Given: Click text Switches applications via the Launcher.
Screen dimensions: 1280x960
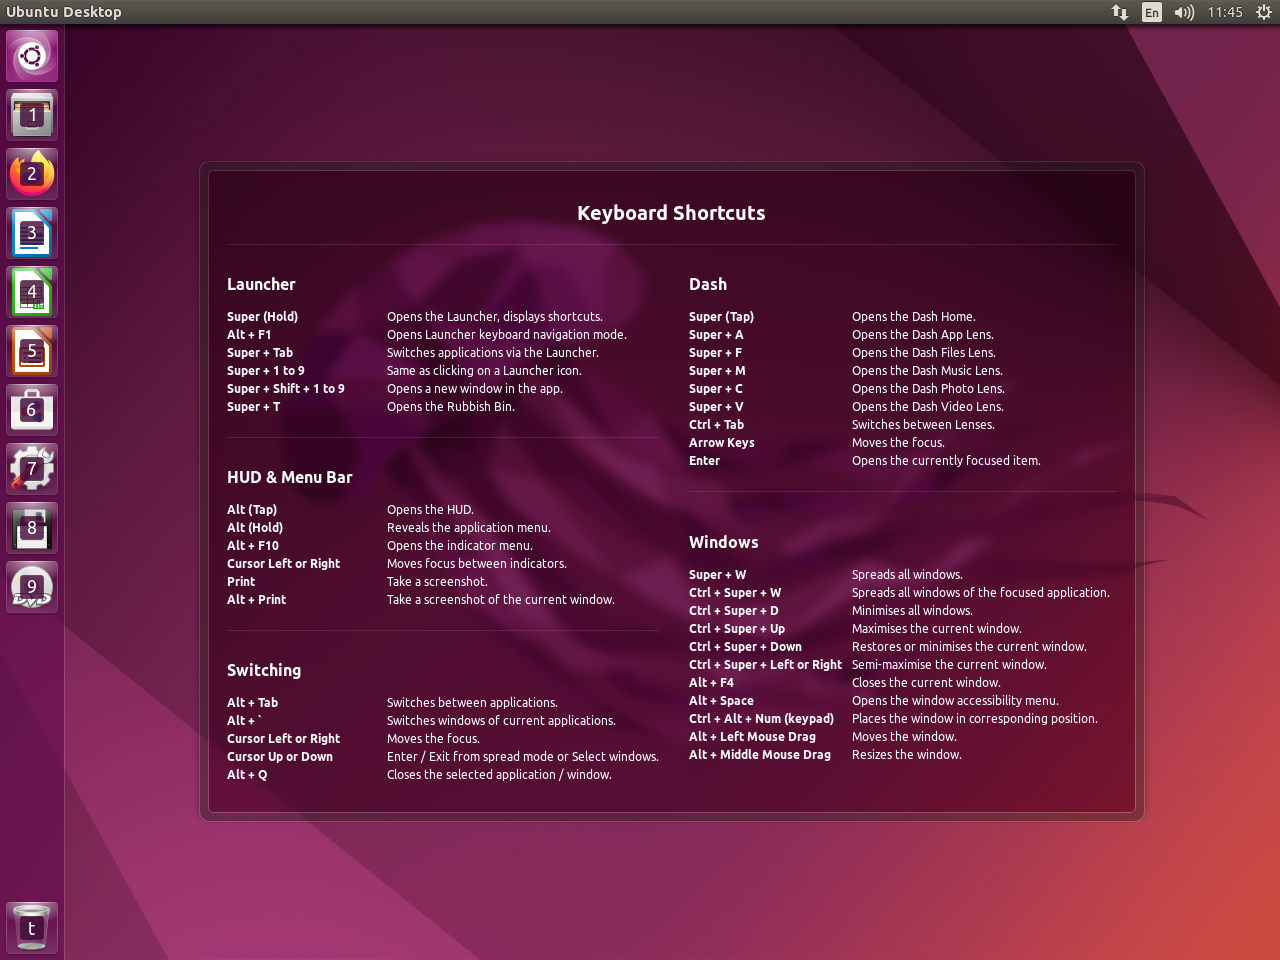Looking at the screenshot, I should (493, 353).
